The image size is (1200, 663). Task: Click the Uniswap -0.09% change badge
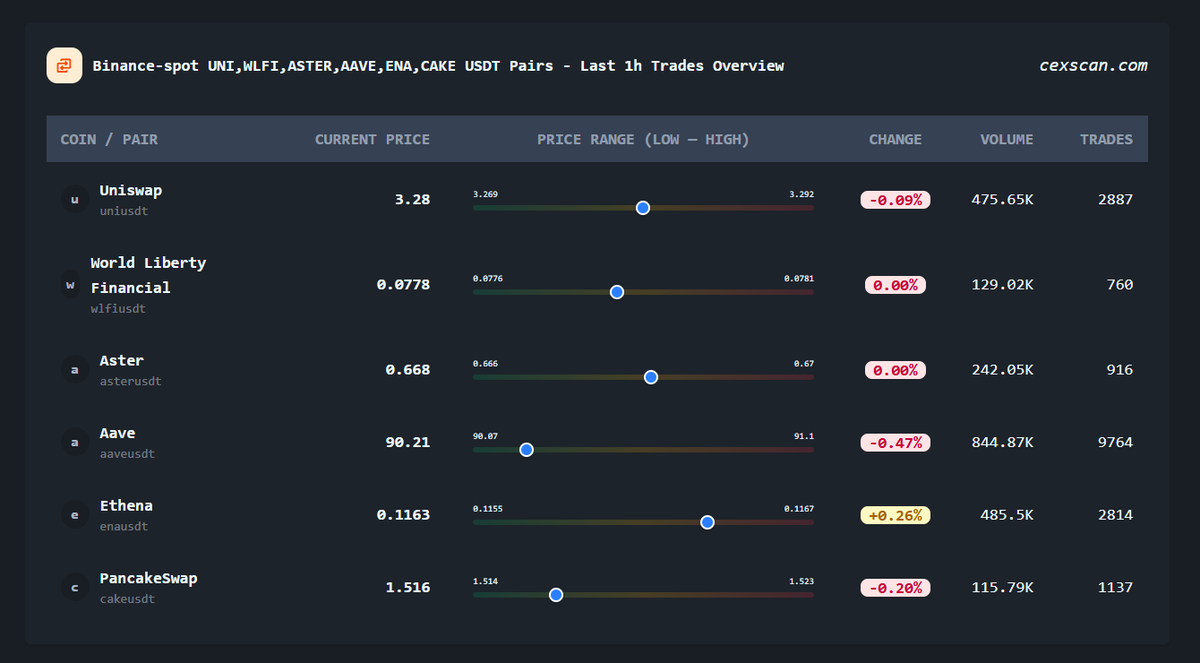(x=894, y=199)
